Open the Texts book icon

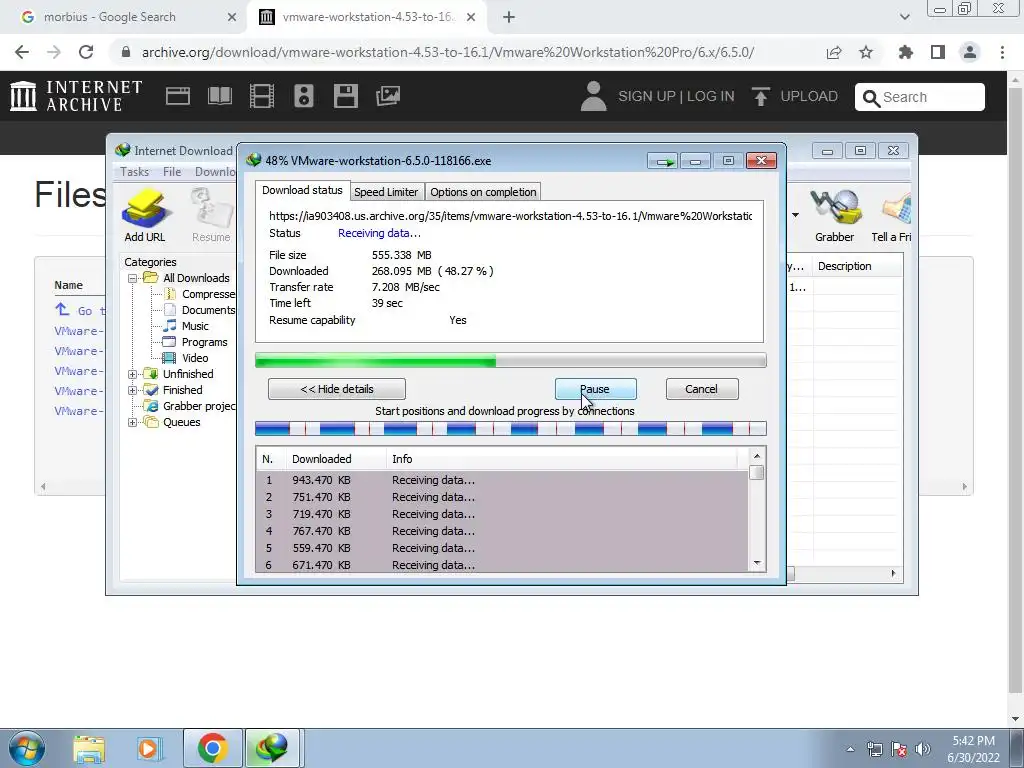click(x=219, y=96)
